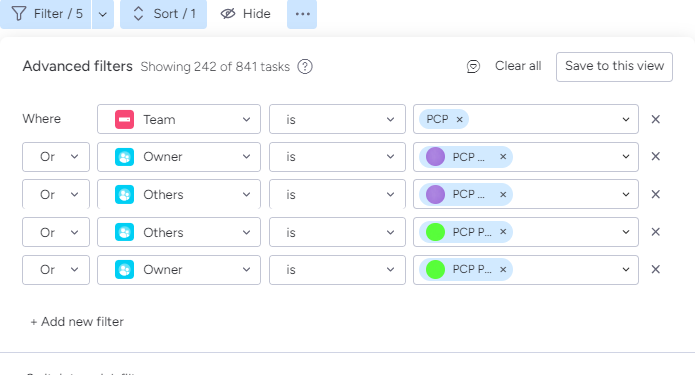Click Add new filter link
Screen dimensions: 695x375
[x=77, y=322]
